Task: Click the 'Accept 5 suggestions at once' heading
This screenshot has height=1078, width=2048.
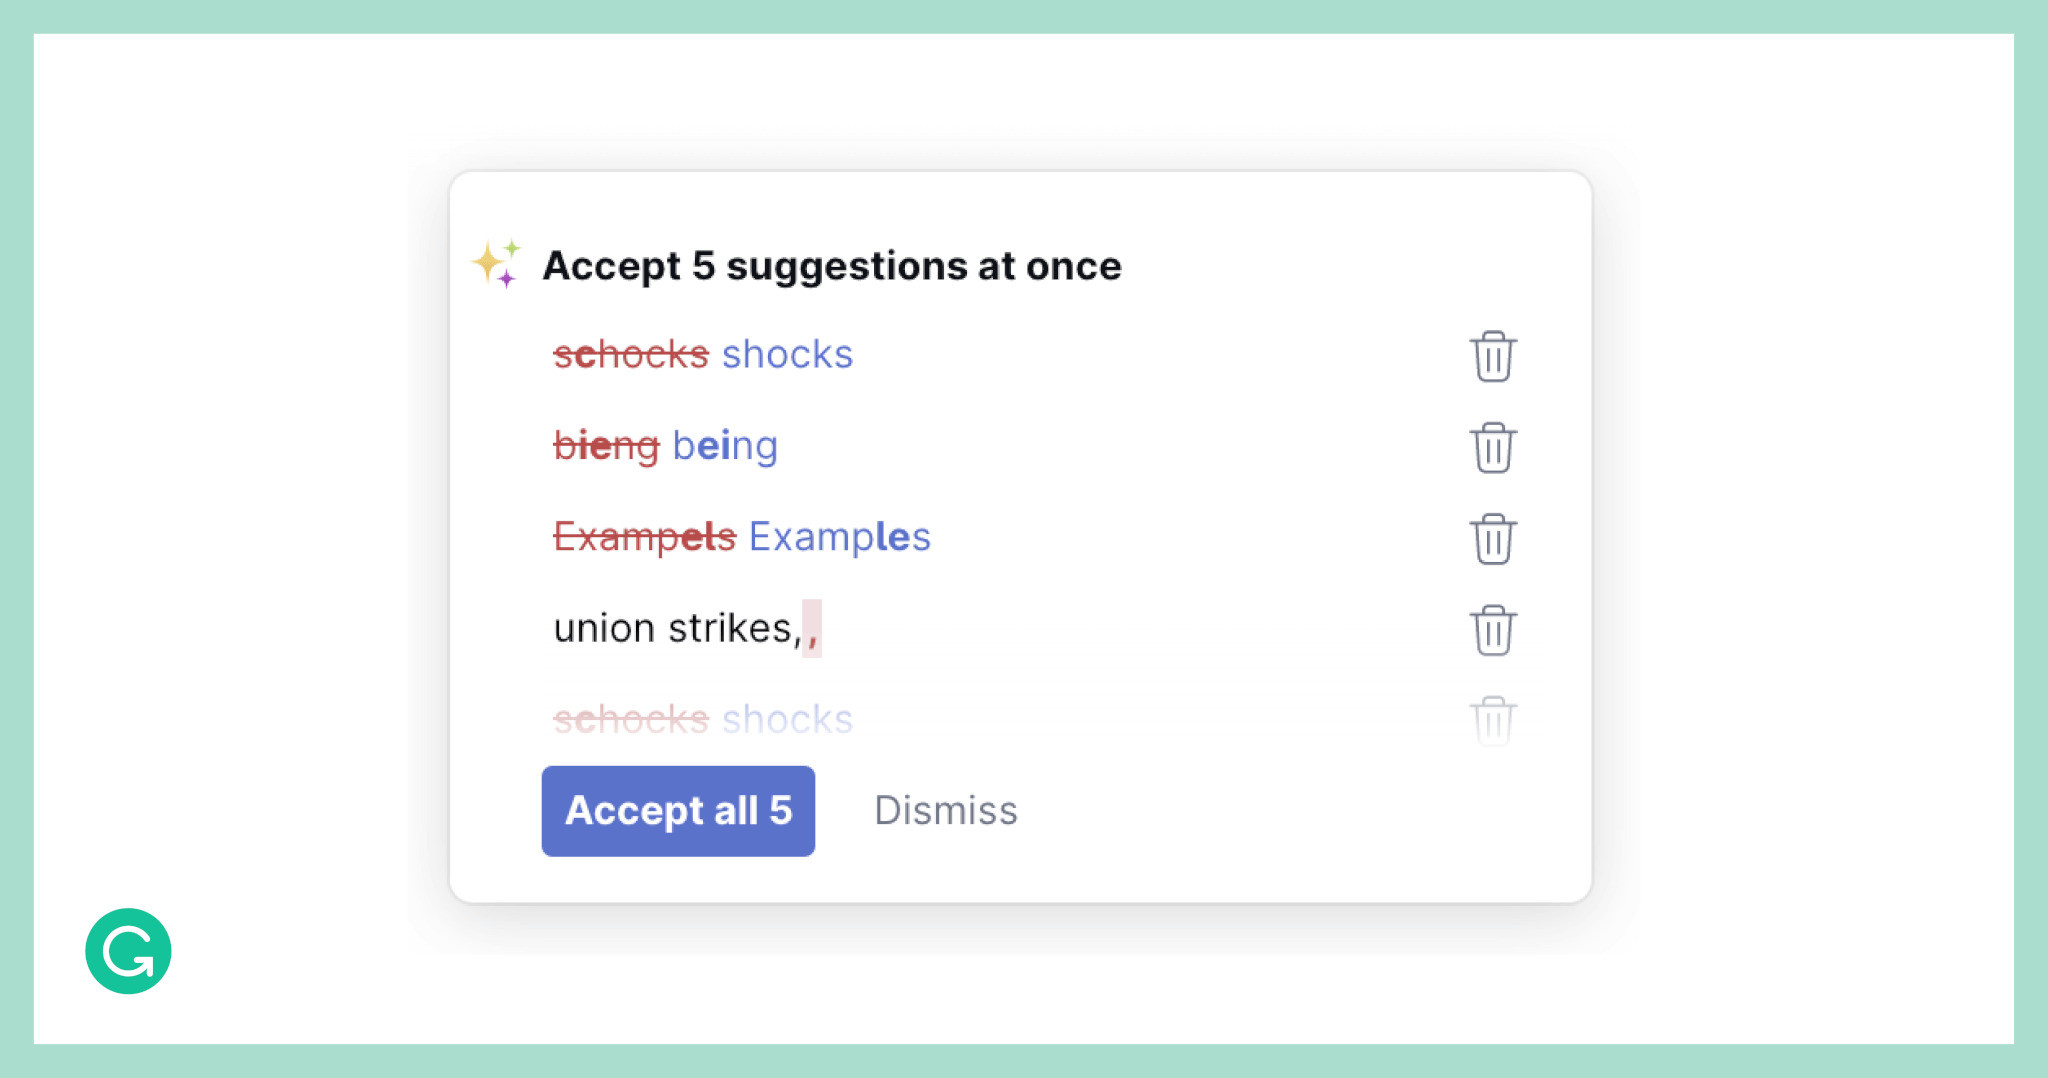Action: pyautogui.click(x=831, y=265)
